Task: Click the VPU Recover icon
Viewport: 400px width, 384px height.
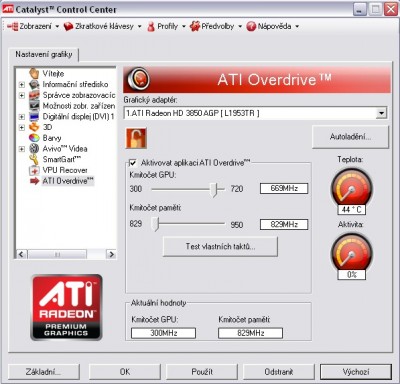Action: [34, 170]
